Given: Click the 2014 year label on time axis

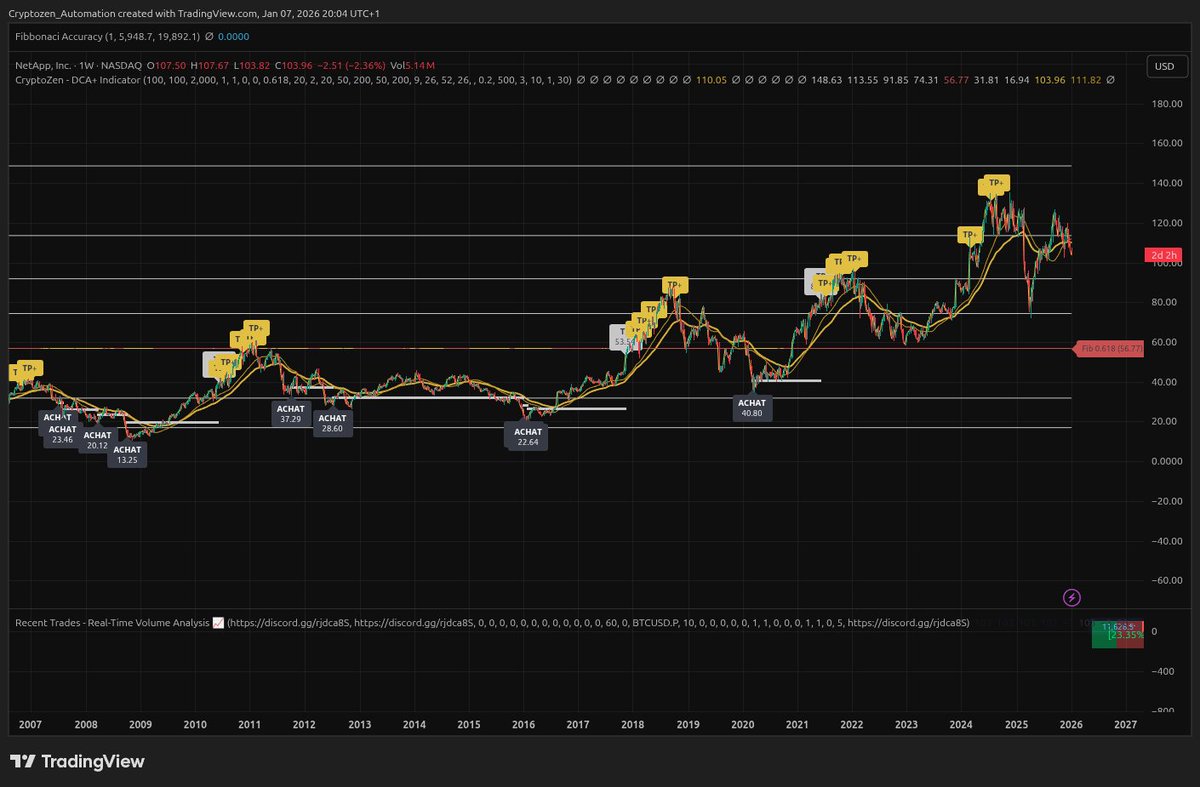Looking at the screenshot, I should [414, 723].
